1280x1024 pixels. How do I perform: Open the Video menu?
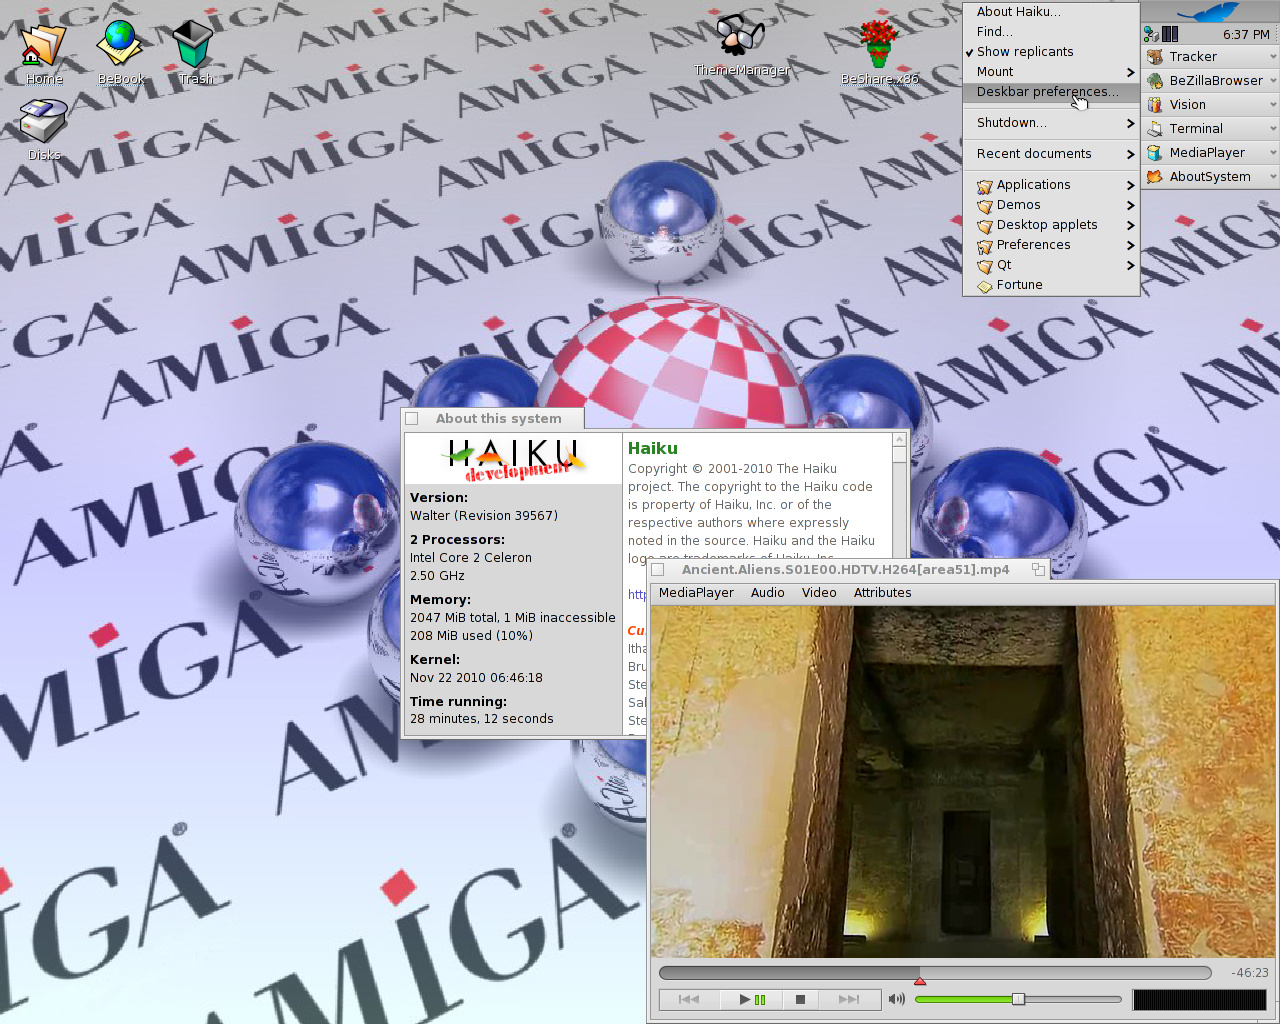819,593
